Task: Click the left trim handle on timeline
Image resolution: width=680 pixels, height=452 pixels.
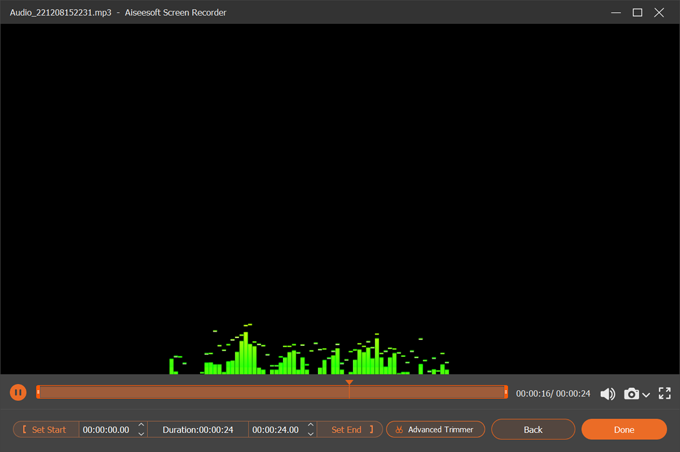Action: pos(38,392)
